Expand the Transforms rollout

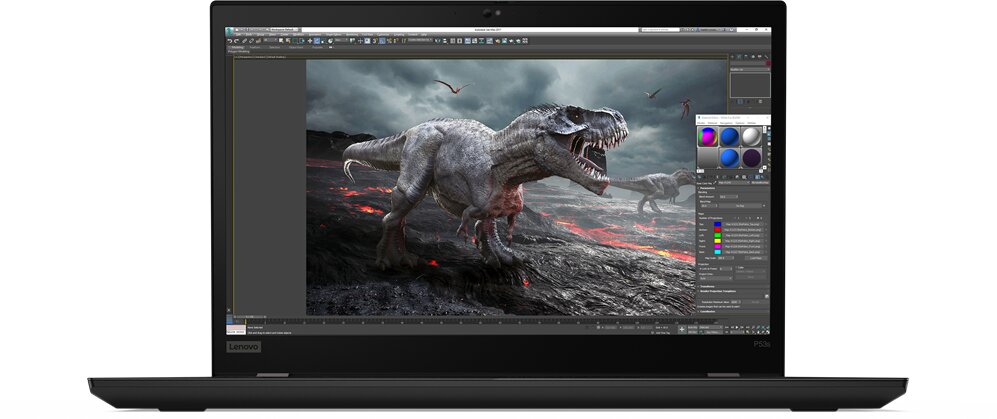[x=707, y=286]
